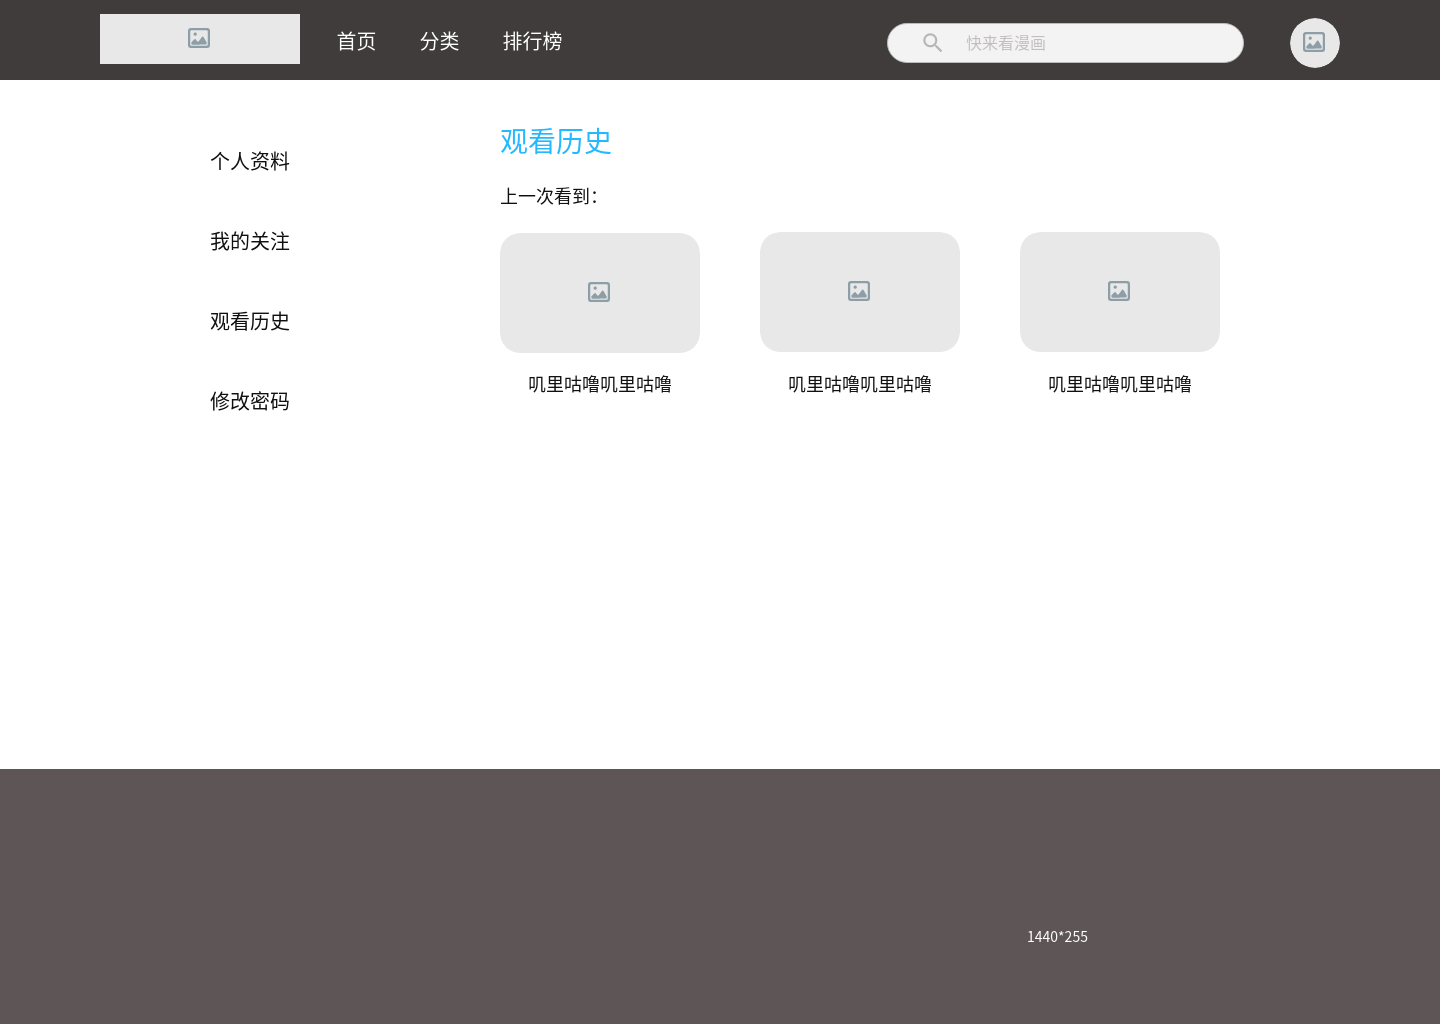Select the image placeholder inside the logo
This screenshot has width=1440, height=1024.
199,38
